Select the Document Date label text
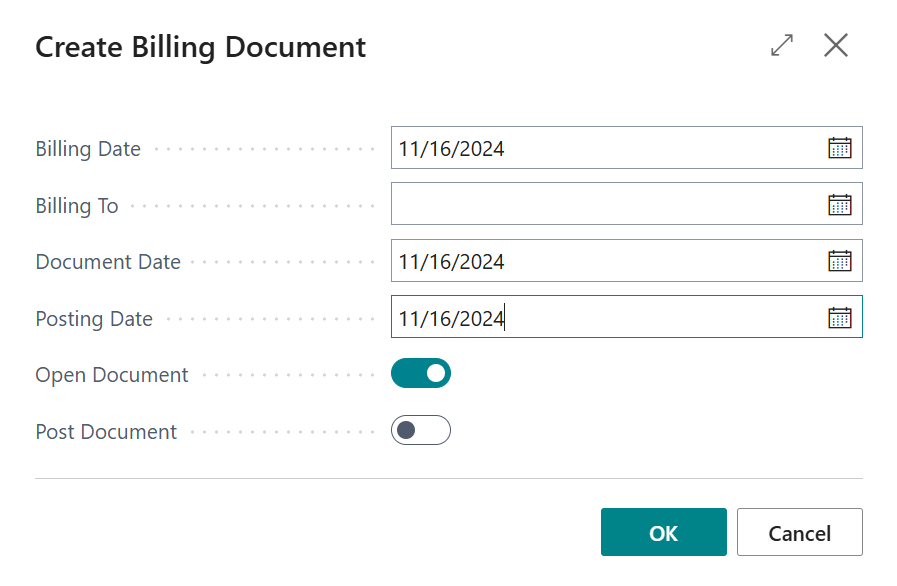The width and height of the screenshot is (897, 586). (x=108, y=262)
